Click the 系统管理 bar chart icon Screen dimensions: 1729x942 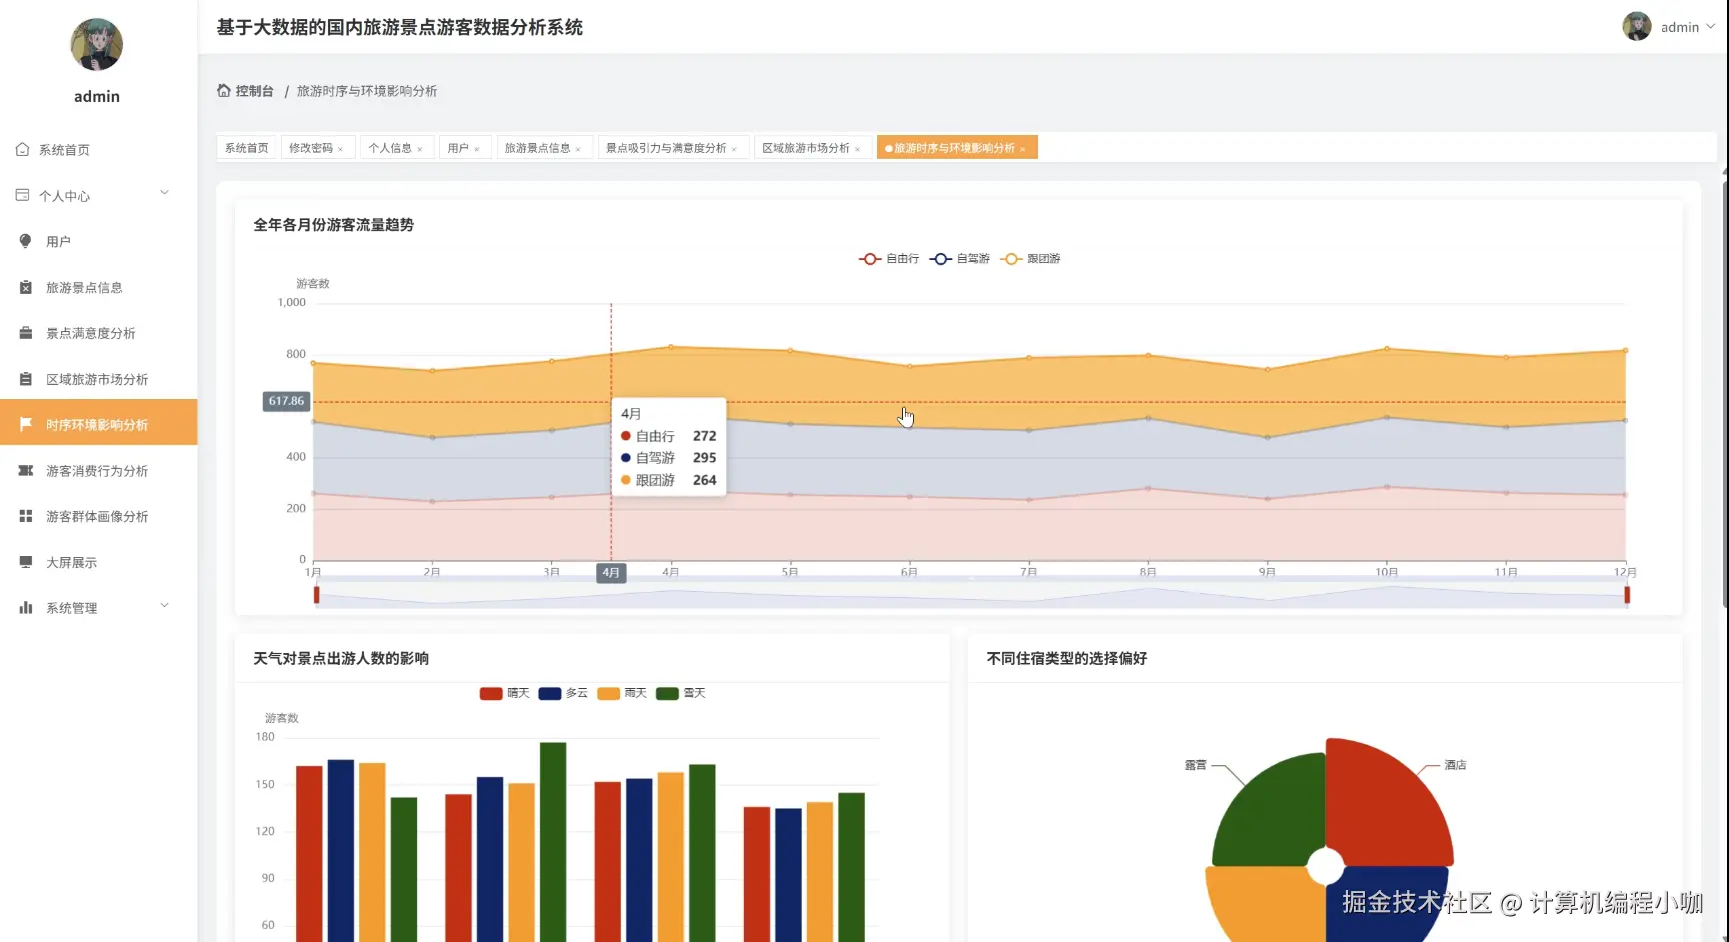click(x=26, y=607)
